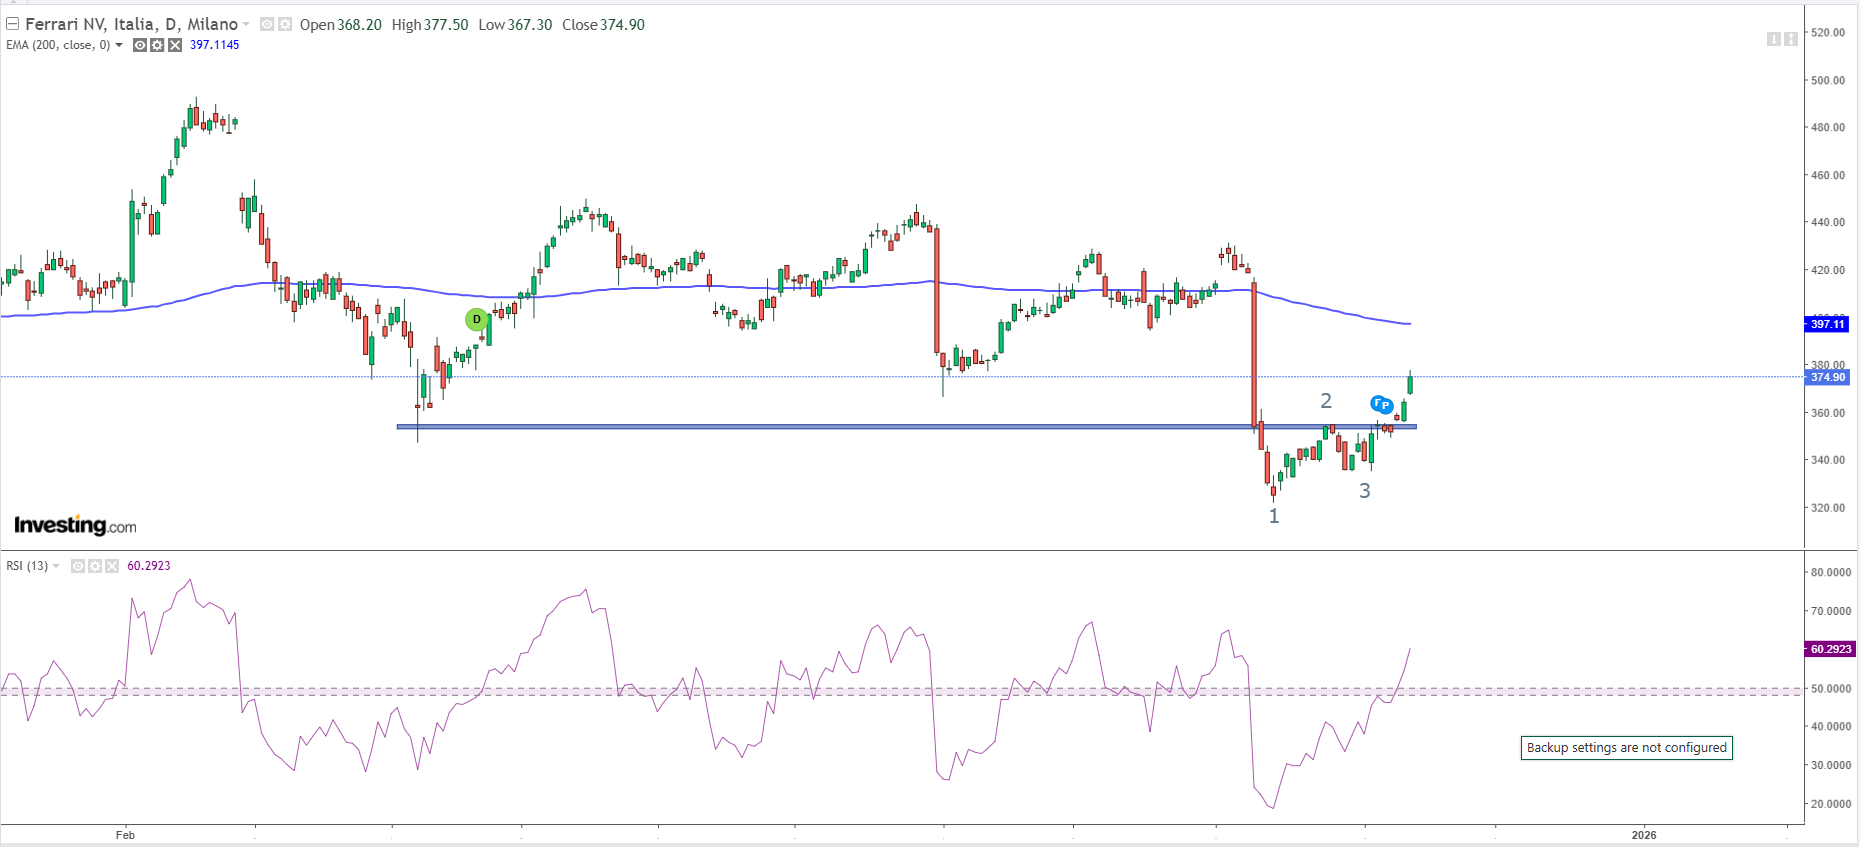Open Ferrari NV series settings gear
The height and width of the screenshot is (847, 1860).
pyautogui.click(x=285, y=24)
